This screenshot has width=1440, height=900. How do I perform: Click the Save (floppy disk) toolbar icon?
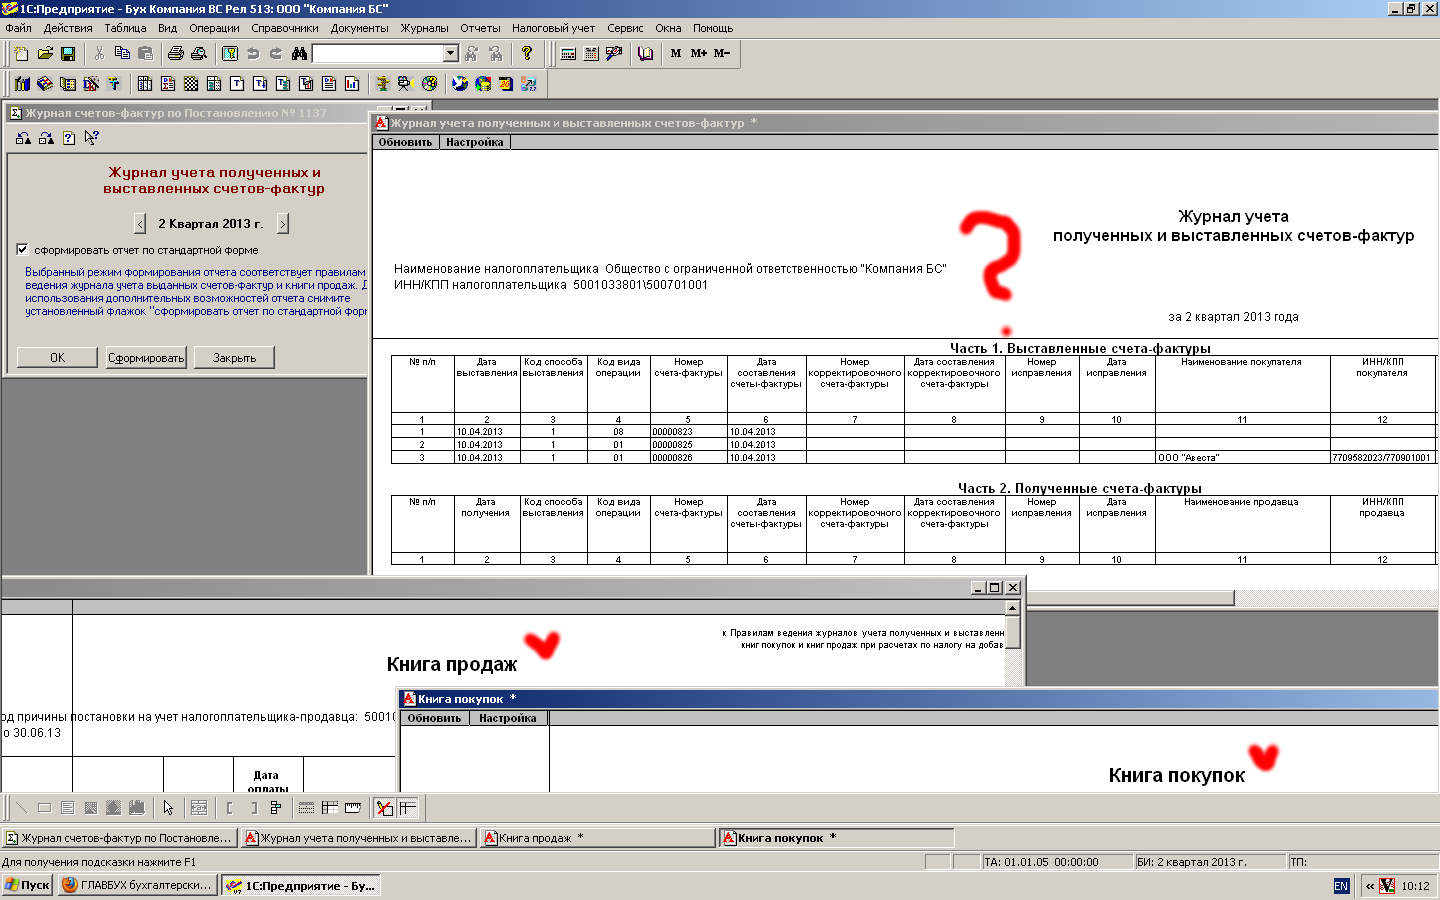tap(68, 53)
